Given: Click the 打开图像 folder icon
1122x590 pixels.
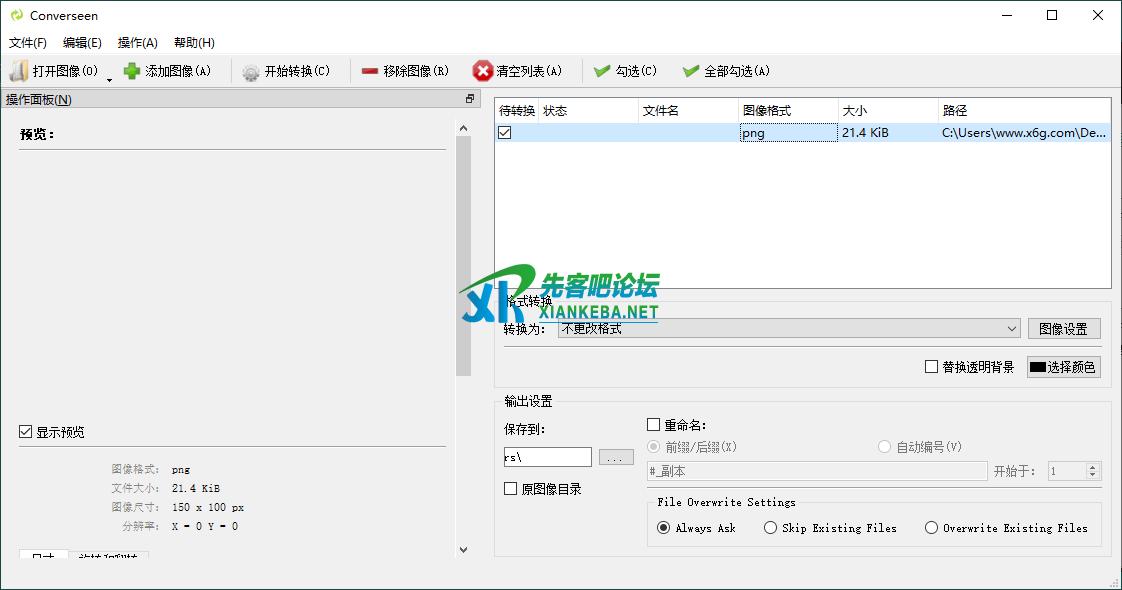Looking at the screenshot, I should (x=19, y=71).
